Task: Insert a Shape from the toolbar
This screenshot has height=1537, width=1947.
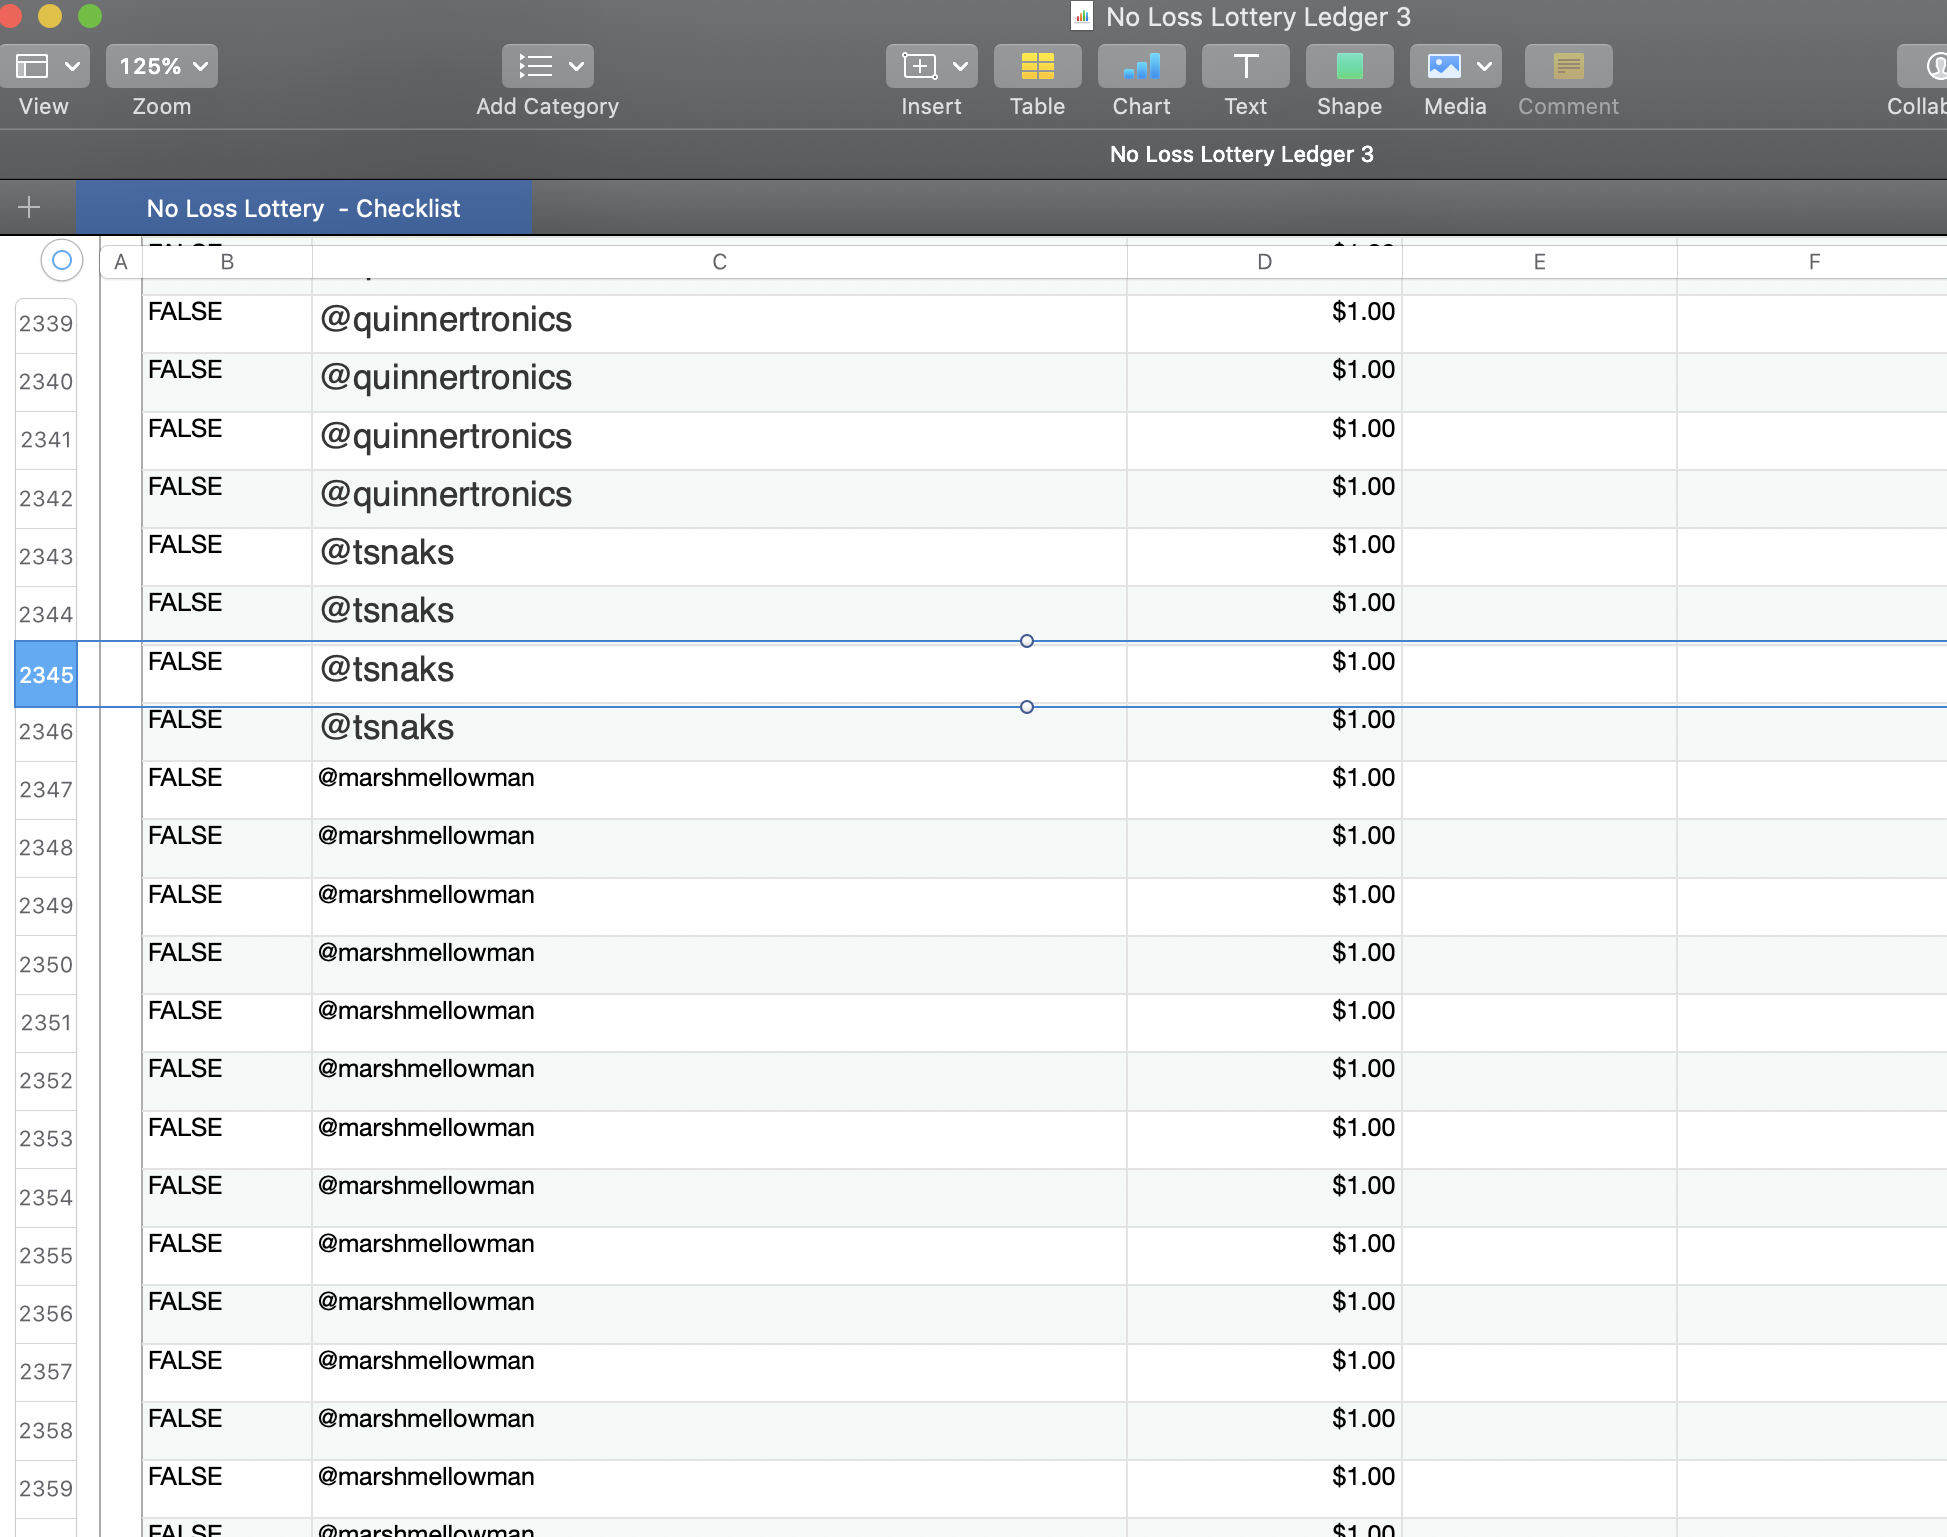Action: 1349,66
